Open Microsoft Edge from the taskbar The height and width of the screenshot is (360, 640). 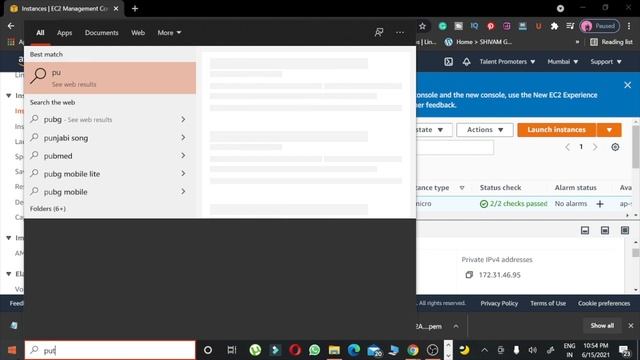(x=354, y=350)
